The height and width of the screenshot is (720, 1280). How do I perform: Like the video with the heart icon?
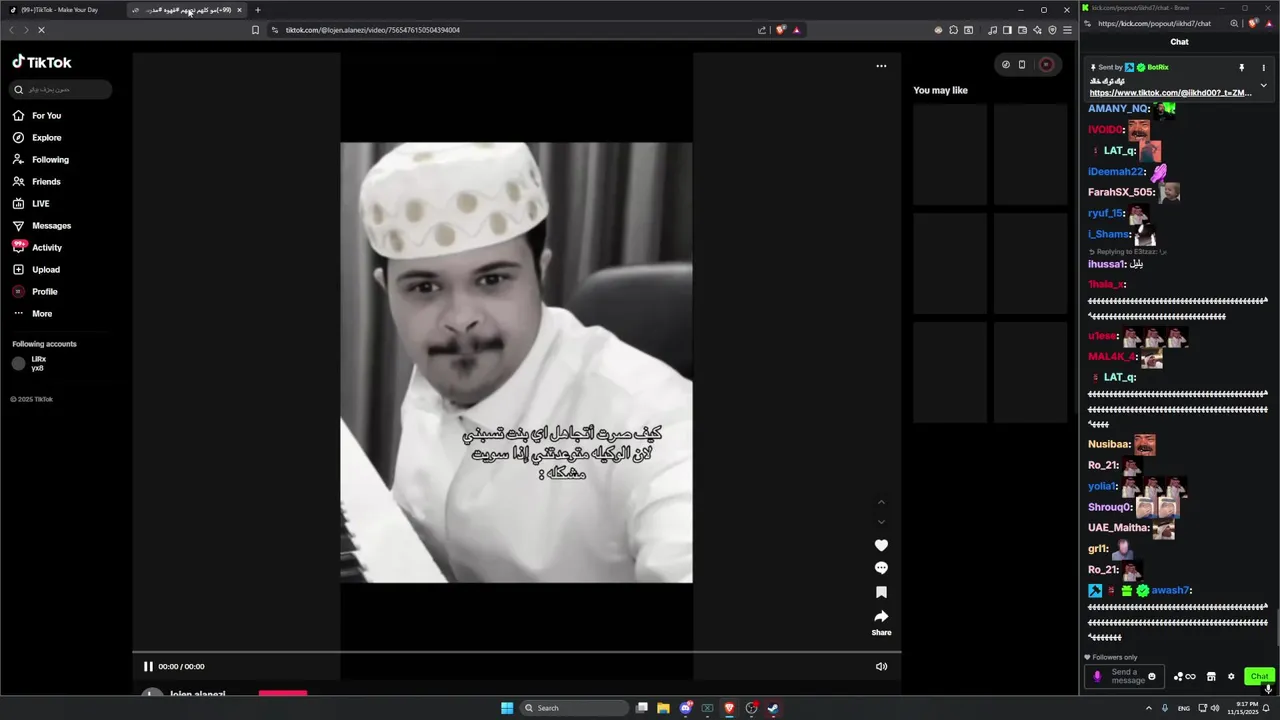(881, 545)
